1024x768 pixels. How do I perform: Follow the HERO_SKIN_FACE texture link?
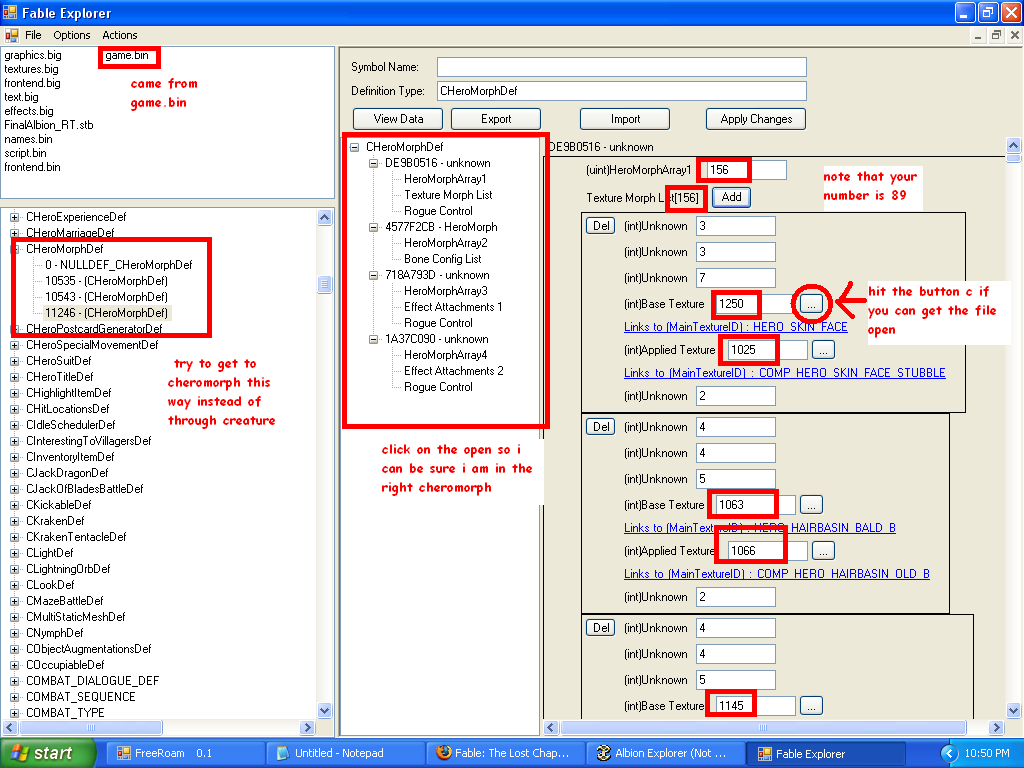click(735, 327)
